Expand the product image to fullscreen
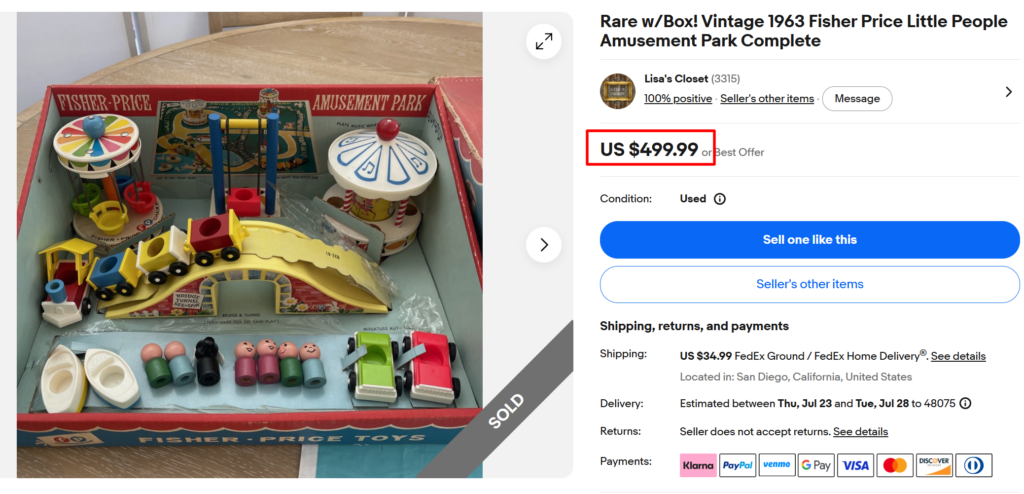The height and width of the screenshot is (494, 1024). coord(543,41)
